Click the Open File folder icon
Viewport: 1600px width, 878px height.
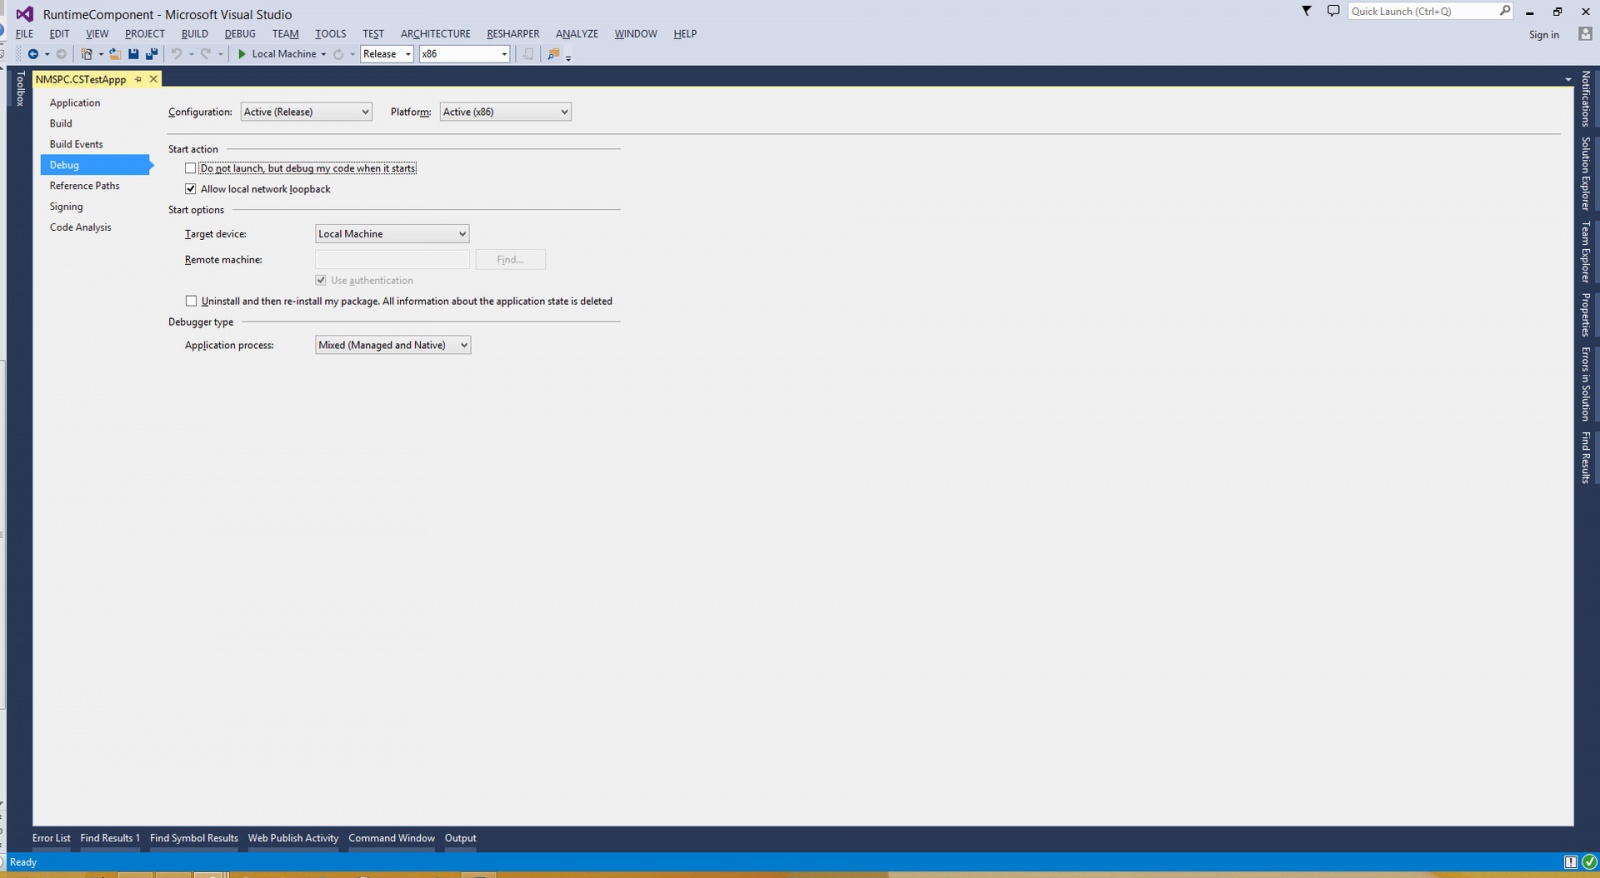click(115, 54)
